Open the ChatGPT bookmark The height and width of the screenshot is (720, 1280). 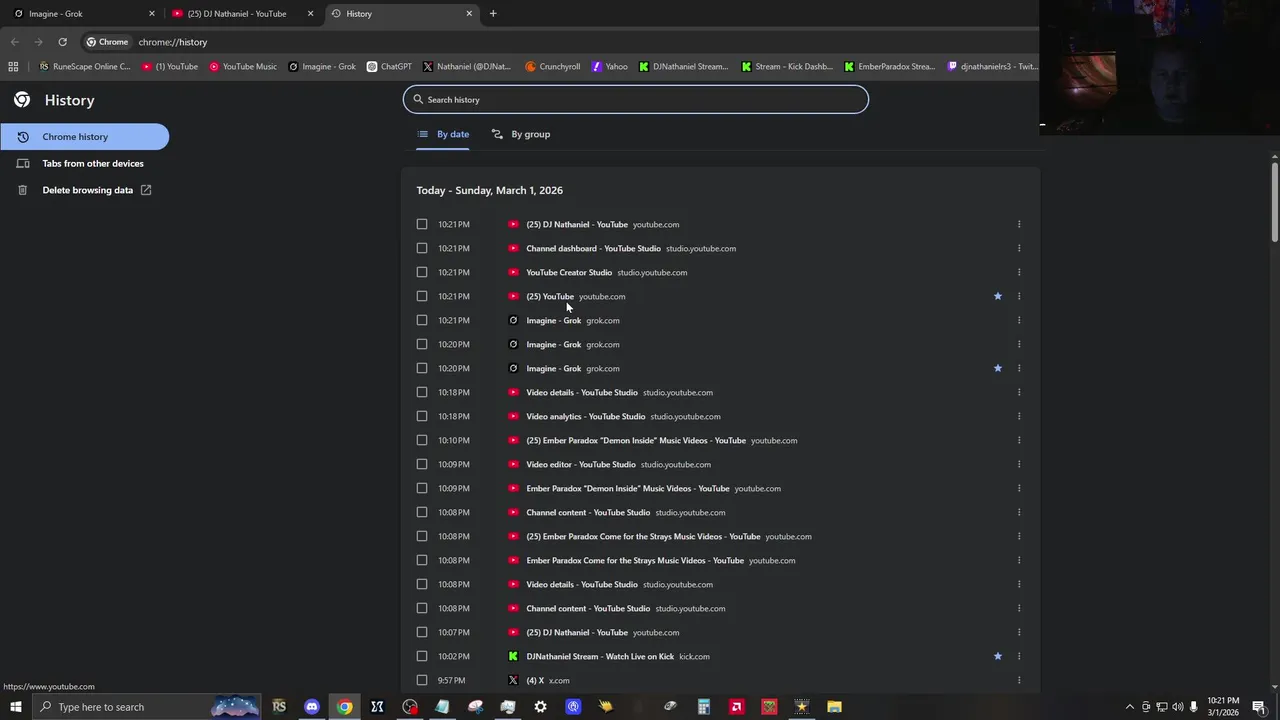coord(389,67)
